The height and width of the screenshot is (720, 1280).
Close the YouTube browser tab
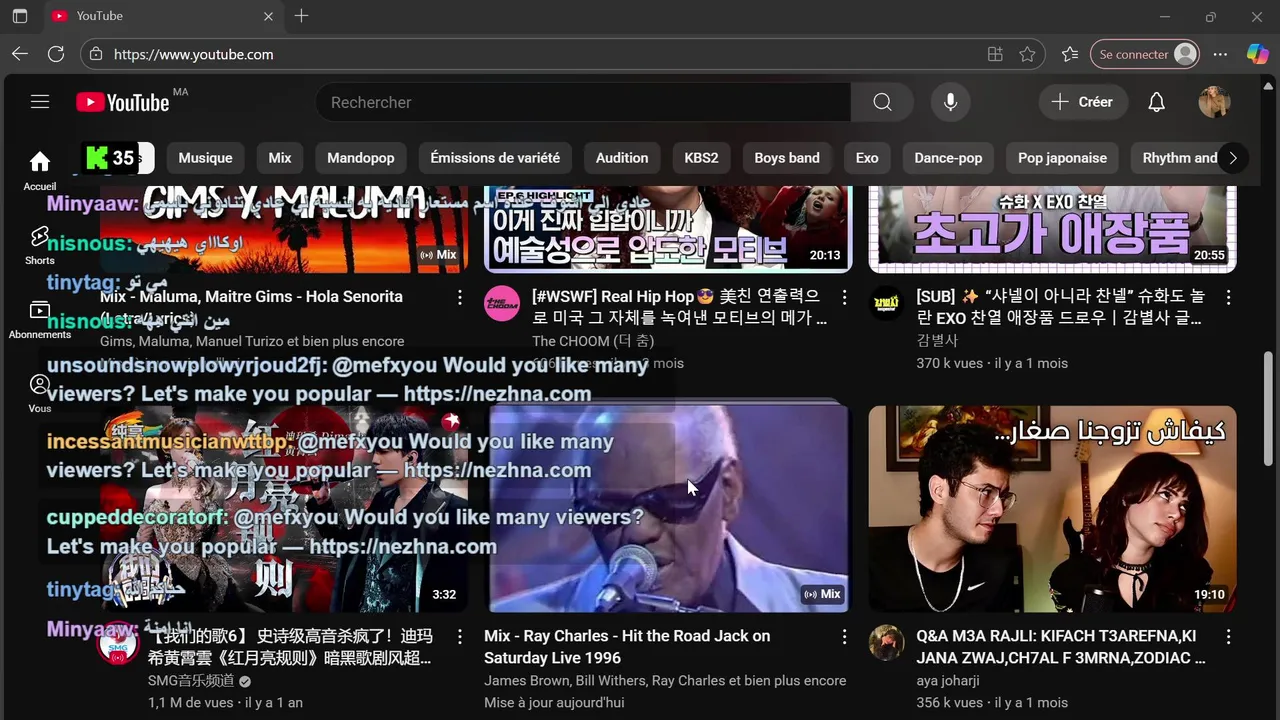pos(268,16)
